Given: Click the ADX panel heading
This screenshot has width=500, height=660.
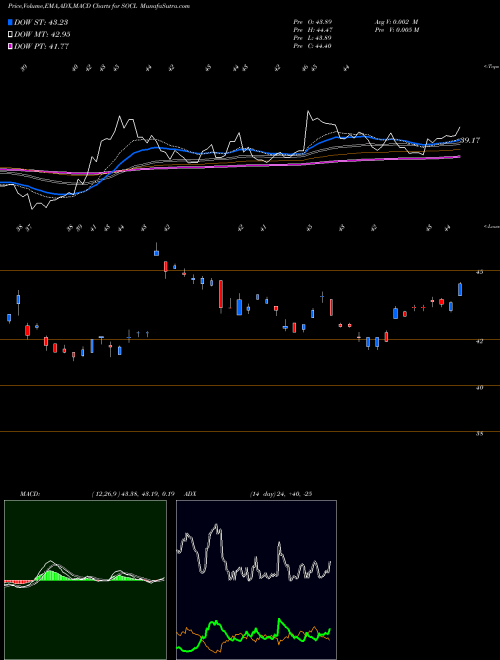Looking at the screenshot, I should 190,494.
